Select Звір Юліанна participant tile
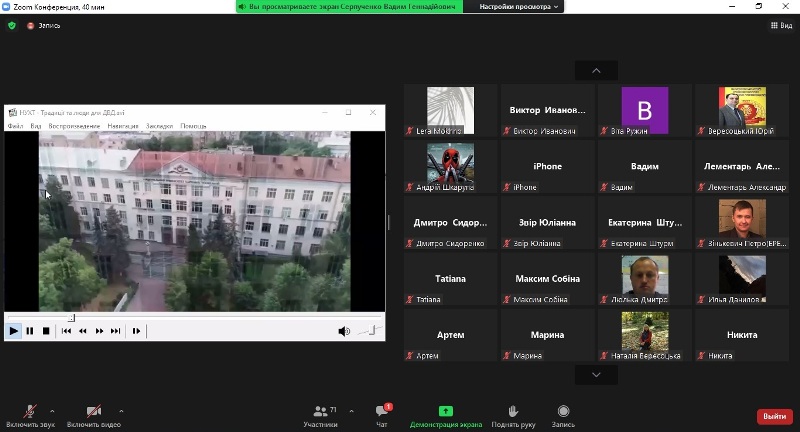This screenshot has width=800, height=432. [547, 223]
